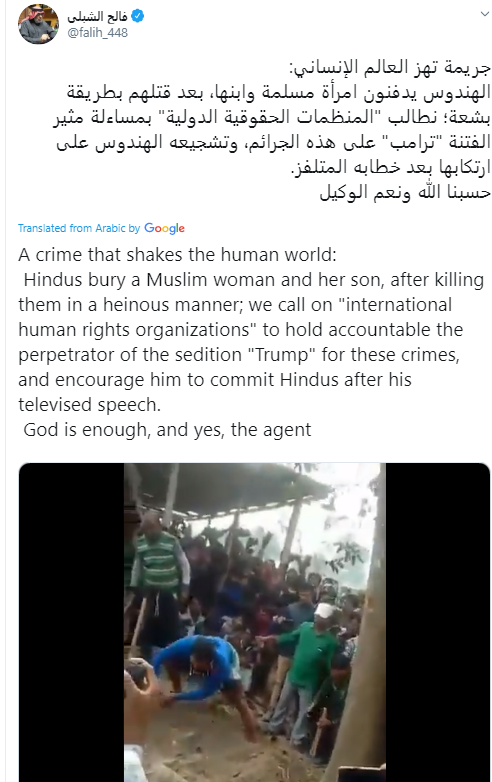This screenshot has width=492, height=782.
Task: Click the line "A crime that shakes the human world"
Action: [x=177, y=255]
